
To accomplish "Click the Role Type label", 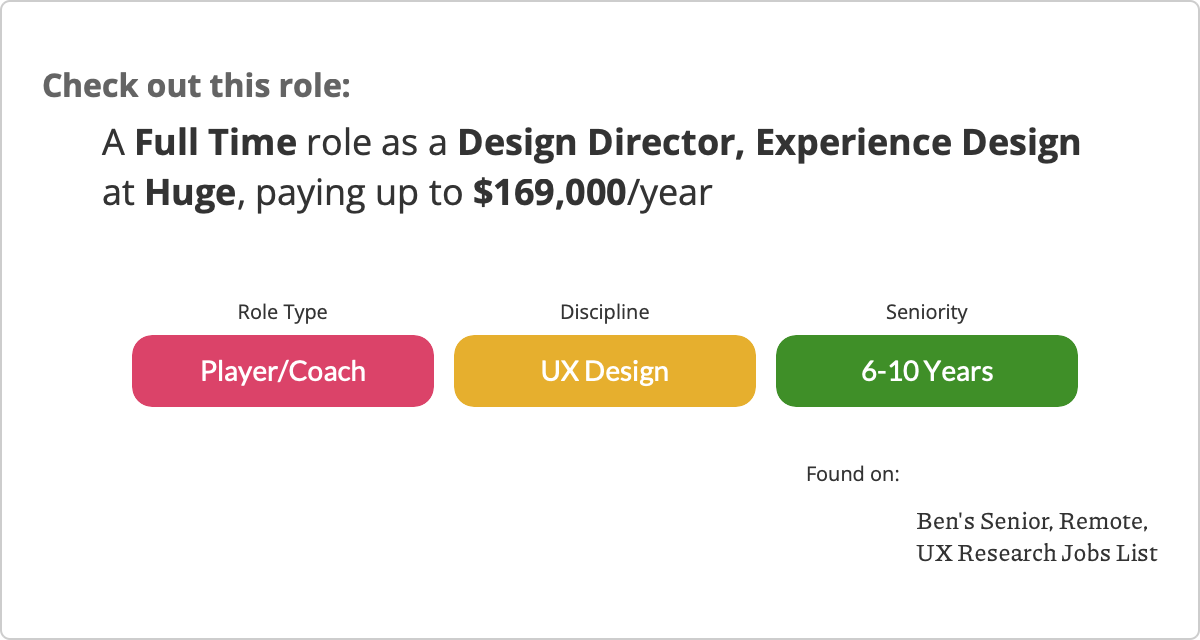I will click(x=282, y=312).
